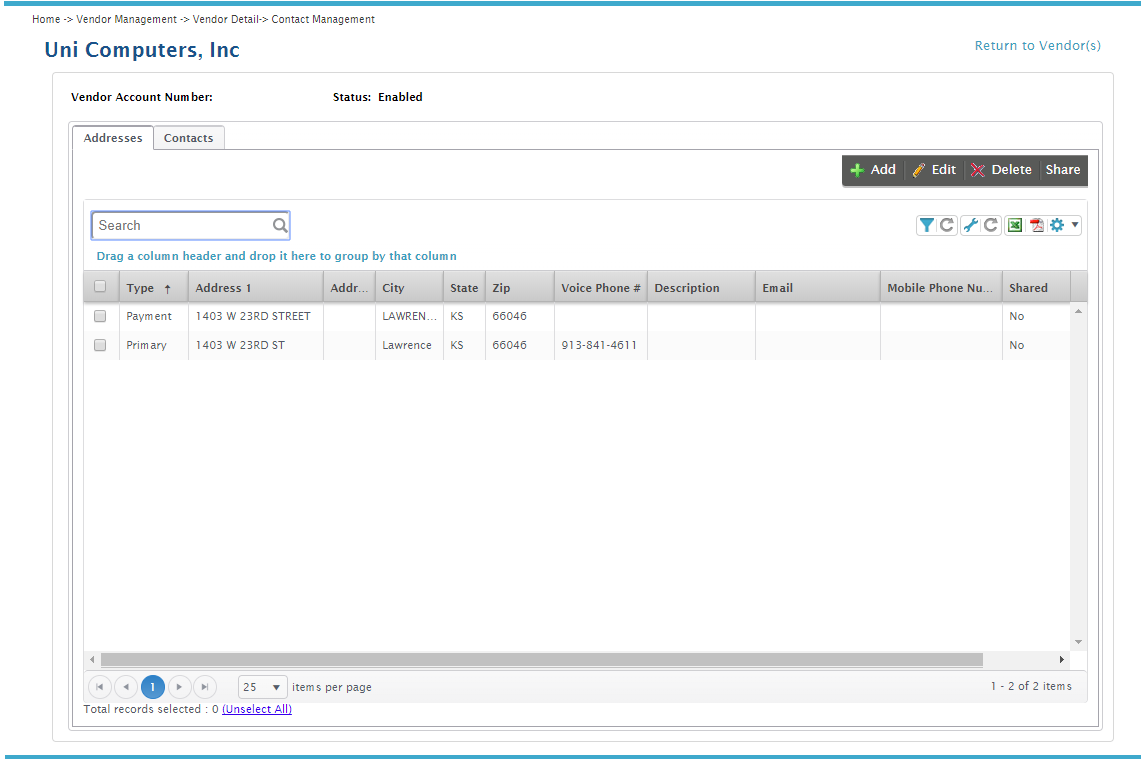Sort by the Mobile Phone Number column header
The width and height of the screenshot is (1141, 759).
941,287
